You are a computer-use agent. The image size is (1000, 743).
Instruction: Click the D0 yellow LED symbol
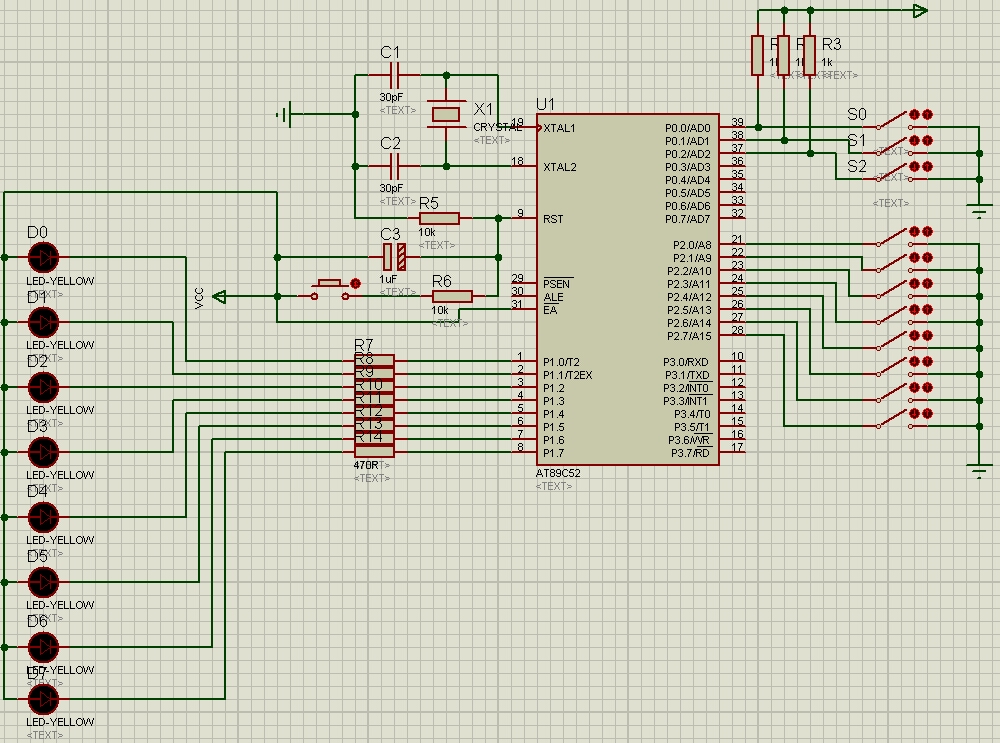[43, 257]
